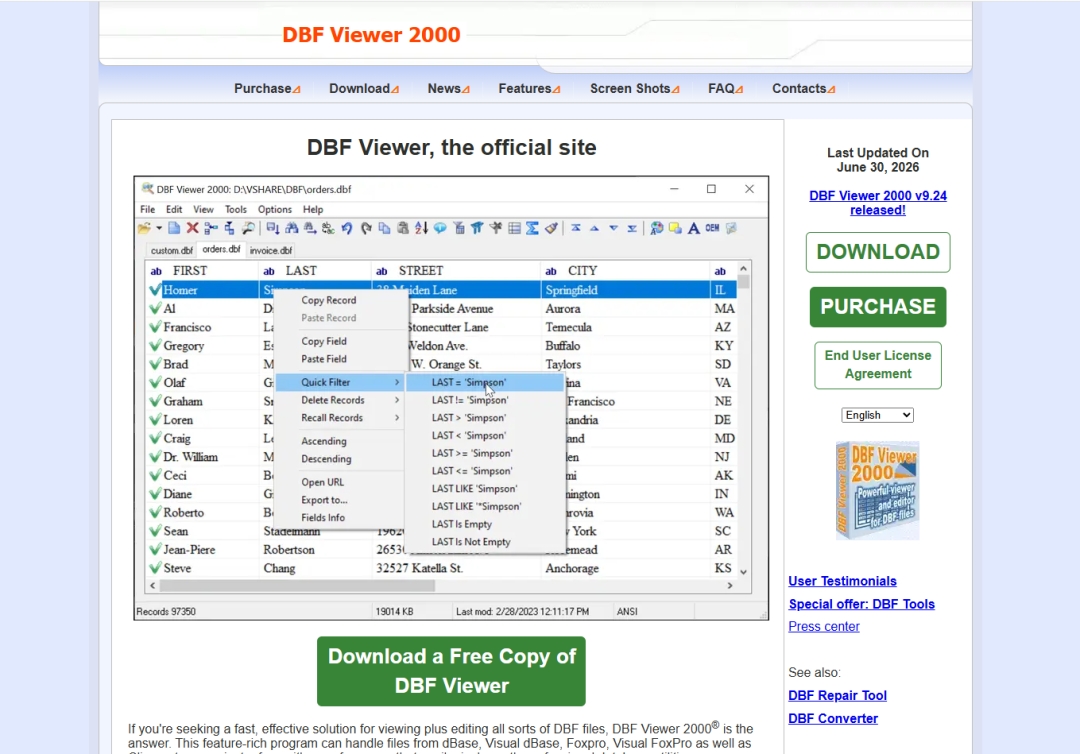Viewport: 1080px width, 754px height.
Task: Click the paintbrush toolbar icon
Action: tap(551, 228)
